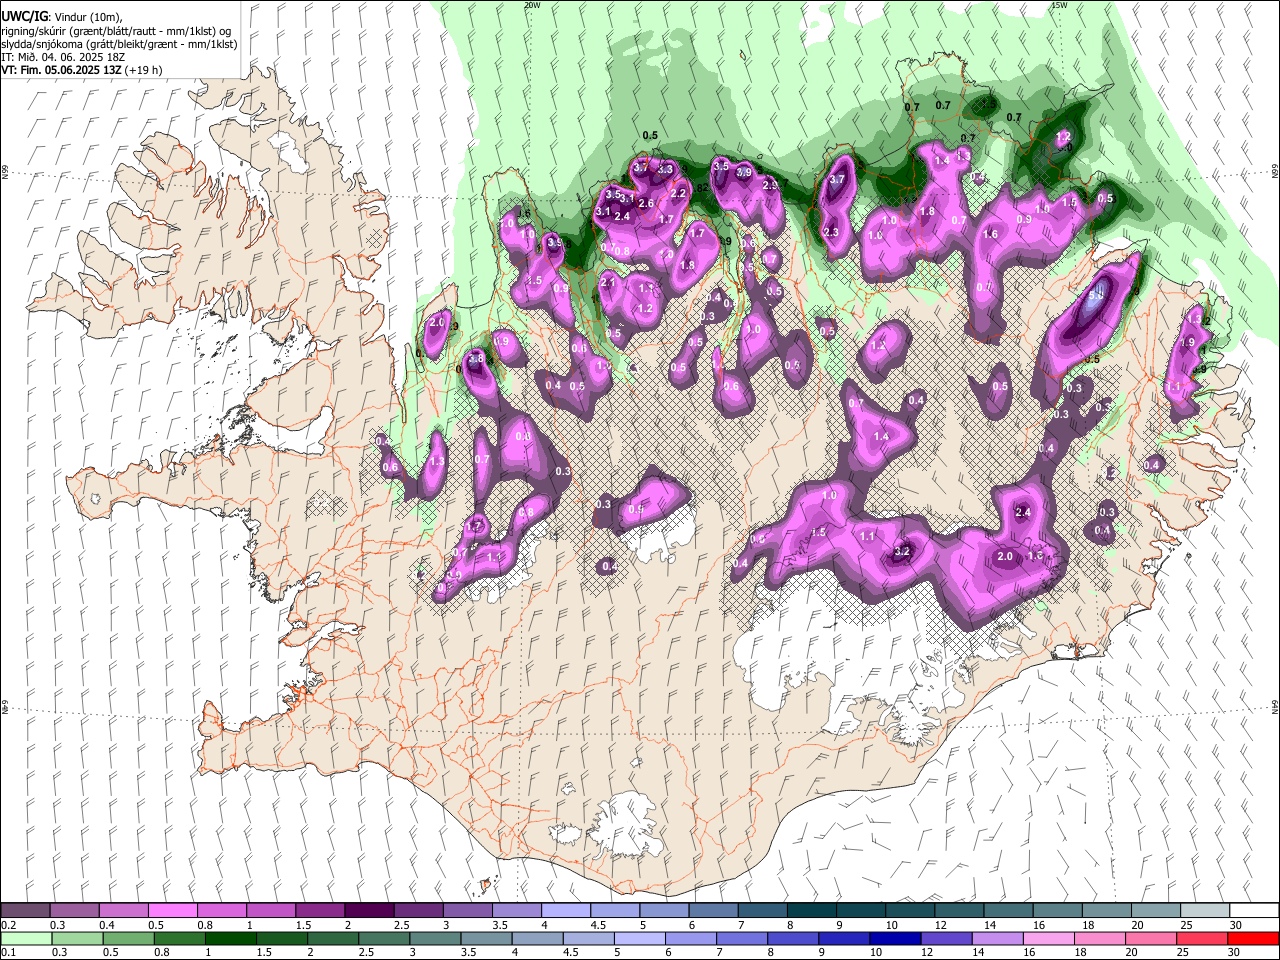Click snow legend swatch between 0.2 and 0.3
The image size is (1280, 960).
[25, 911]
